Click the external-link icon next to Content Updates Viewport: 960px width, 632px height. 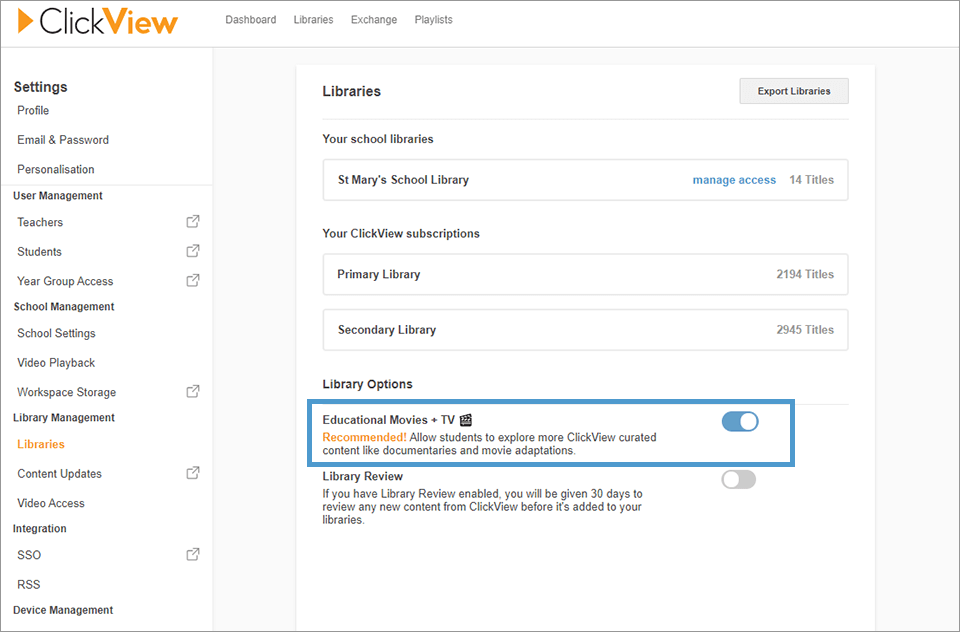pyautogui.click(x=193, y=473)
